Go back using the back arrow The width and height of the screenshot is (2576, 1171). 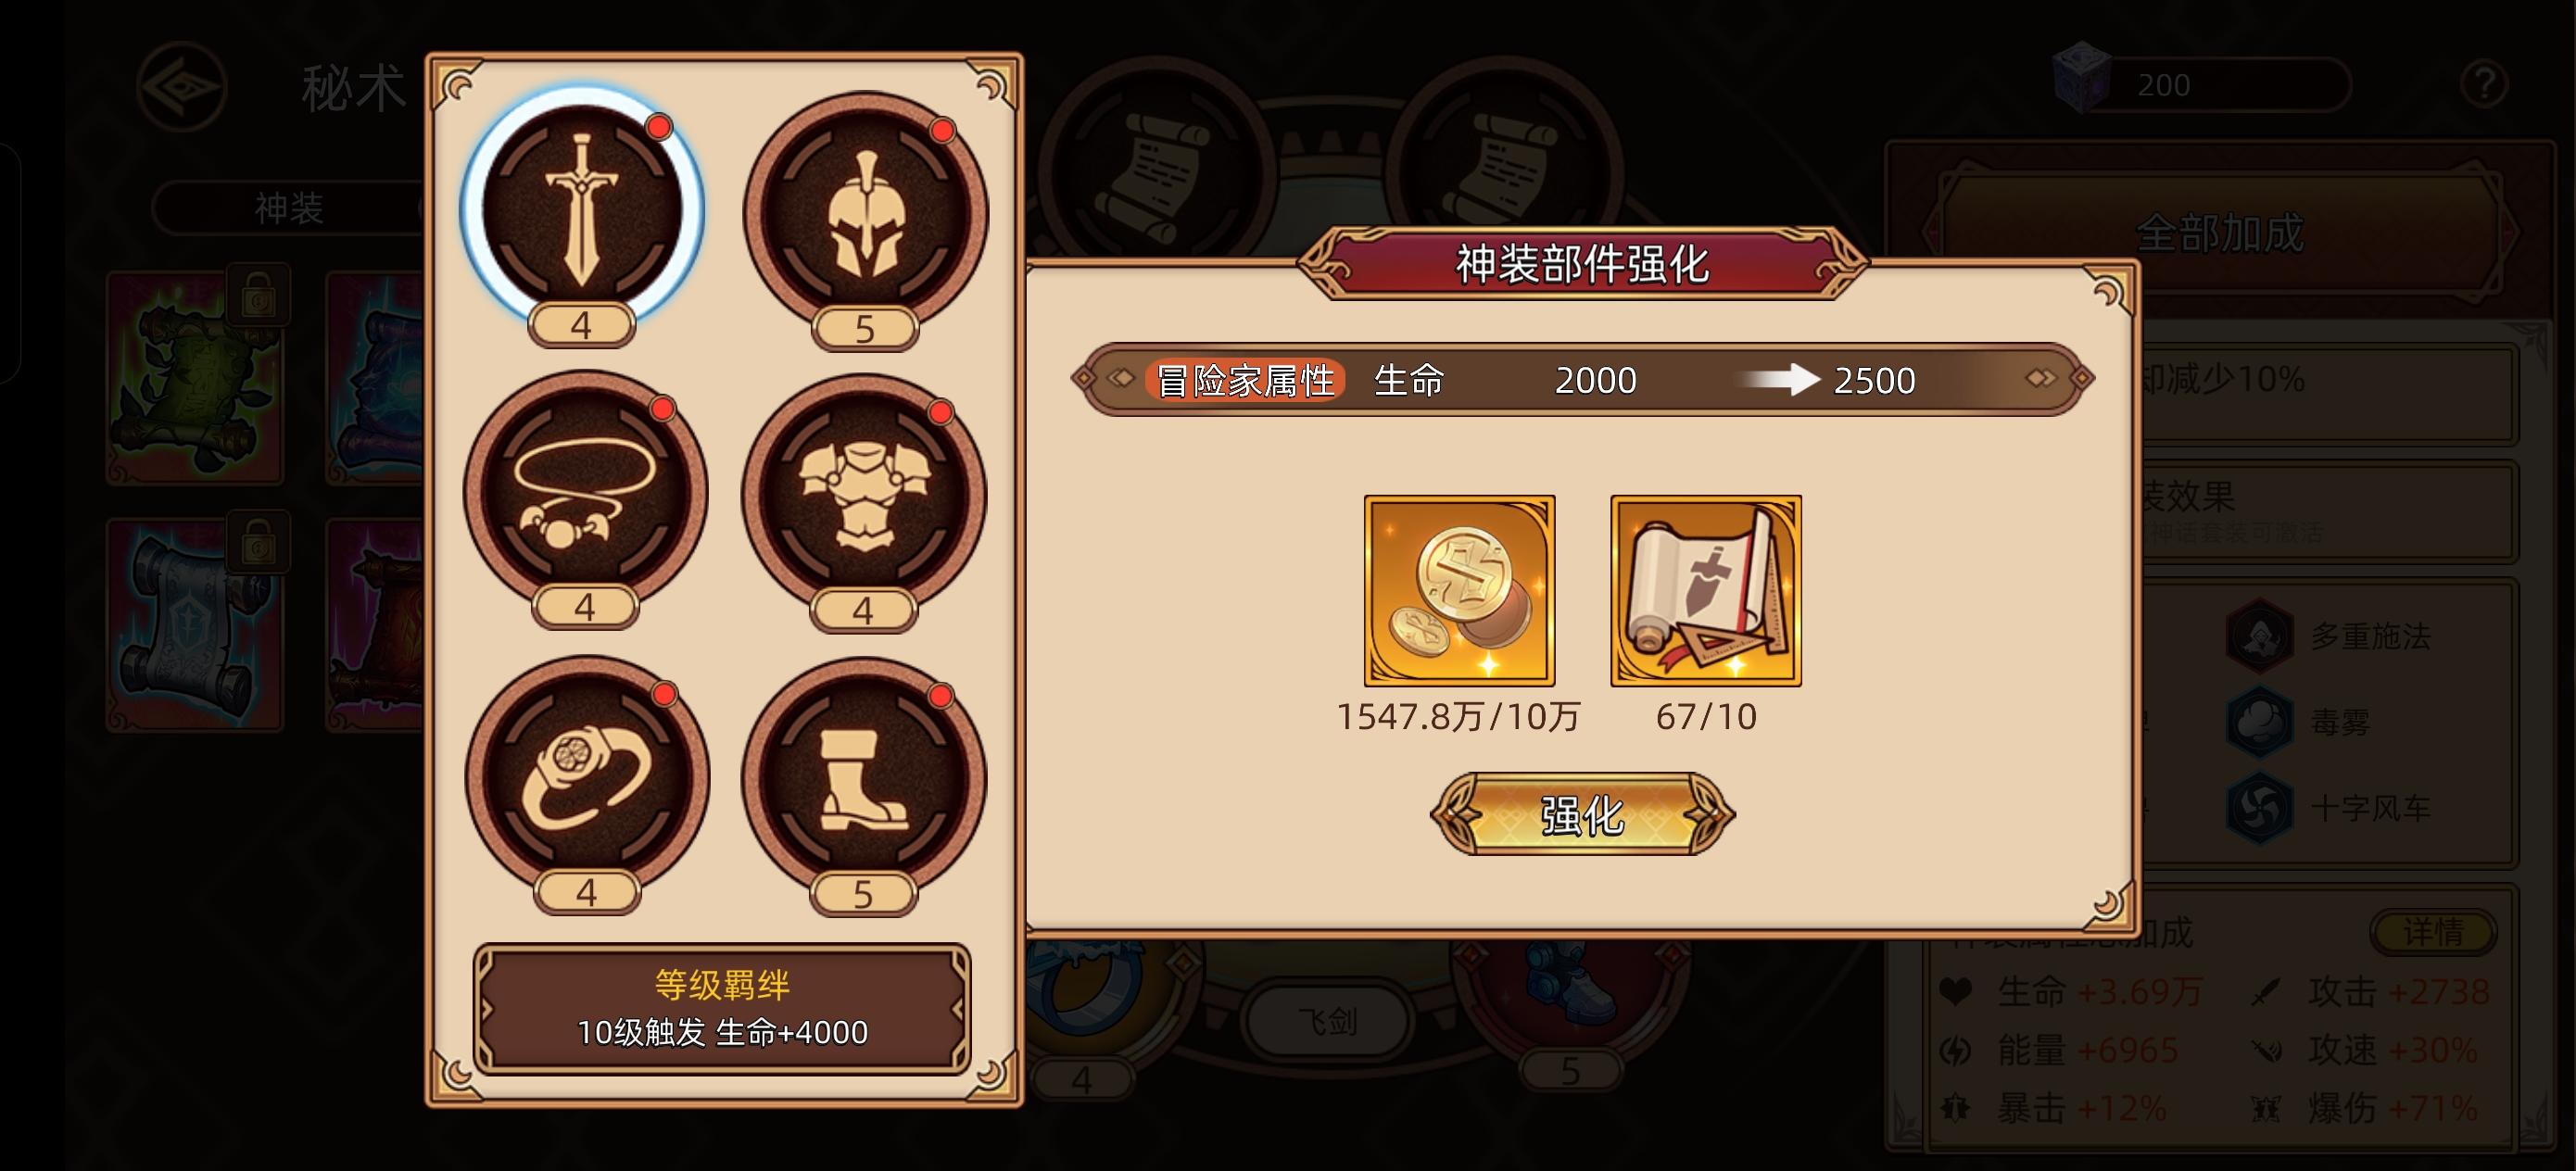tap(181, 87)
